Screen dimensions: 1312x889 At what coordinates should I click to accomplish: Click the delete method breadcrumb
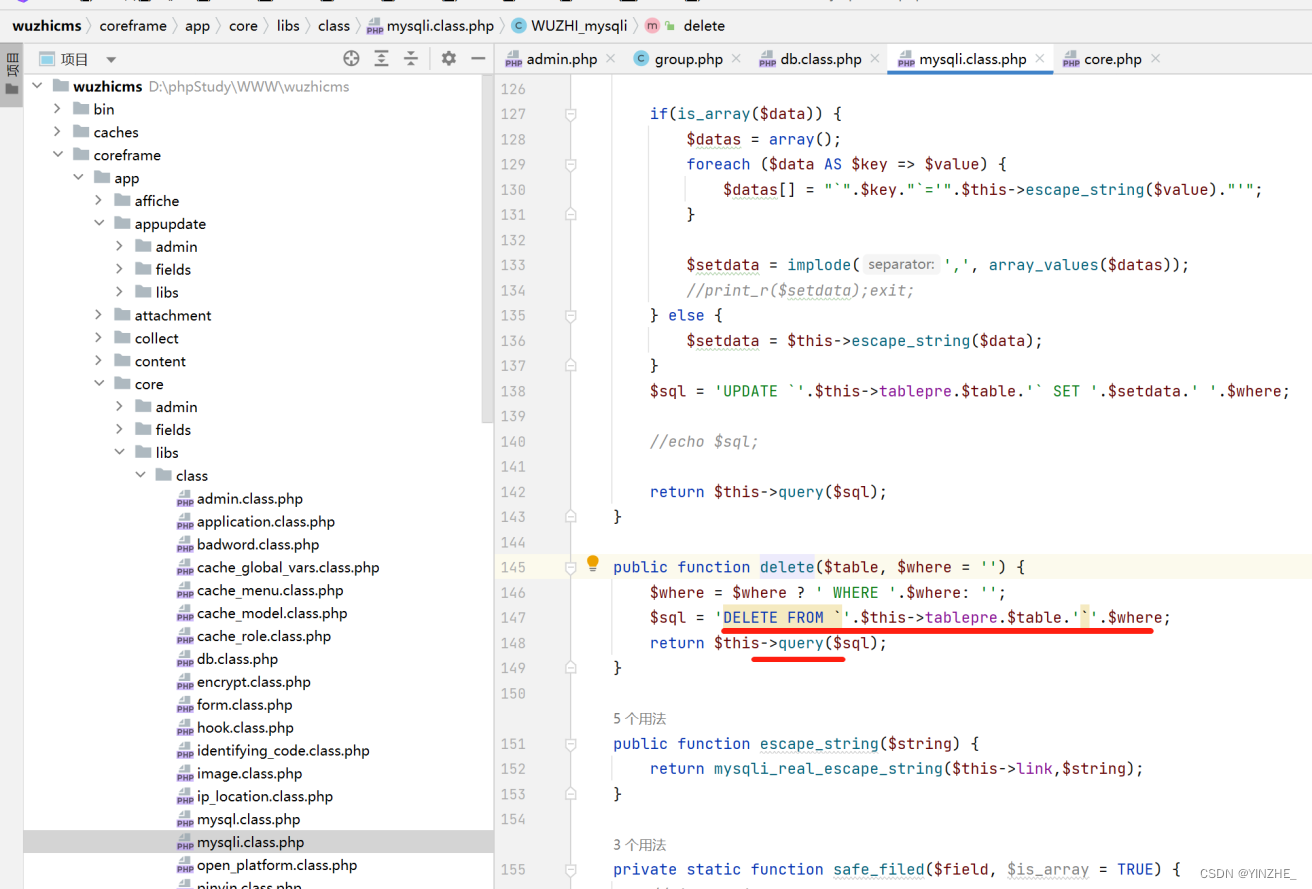704,26
